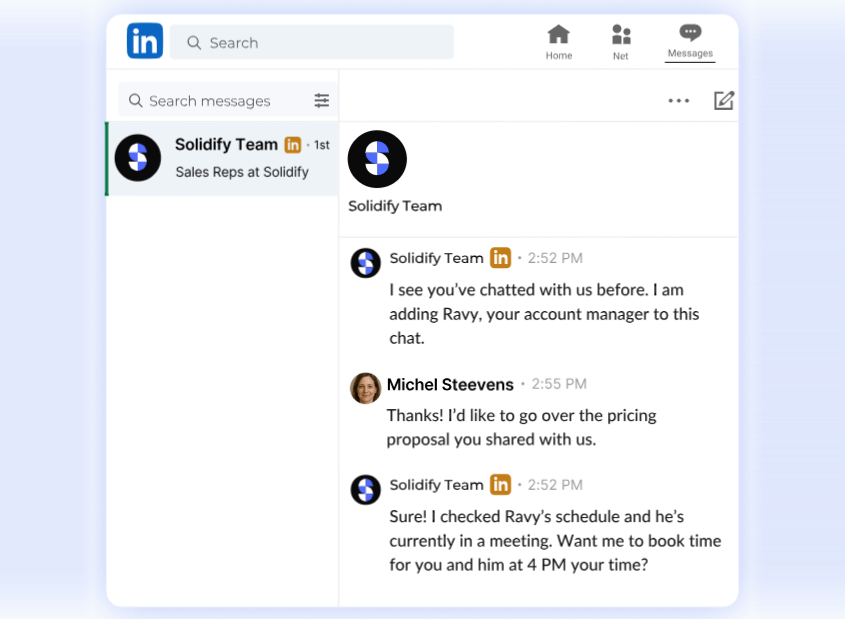Click Solidify Team avatar in conversation list

pos(138,158)
